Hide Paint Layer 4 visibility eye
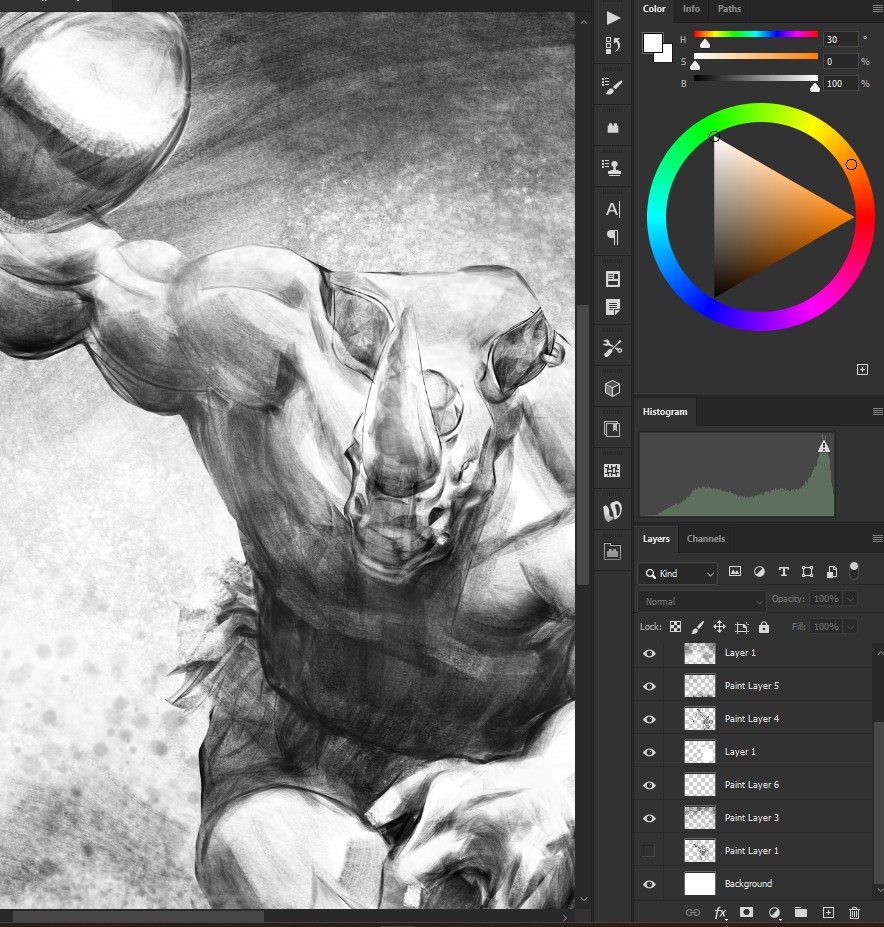This screenshot has width=884, height=927. (649, 719)
